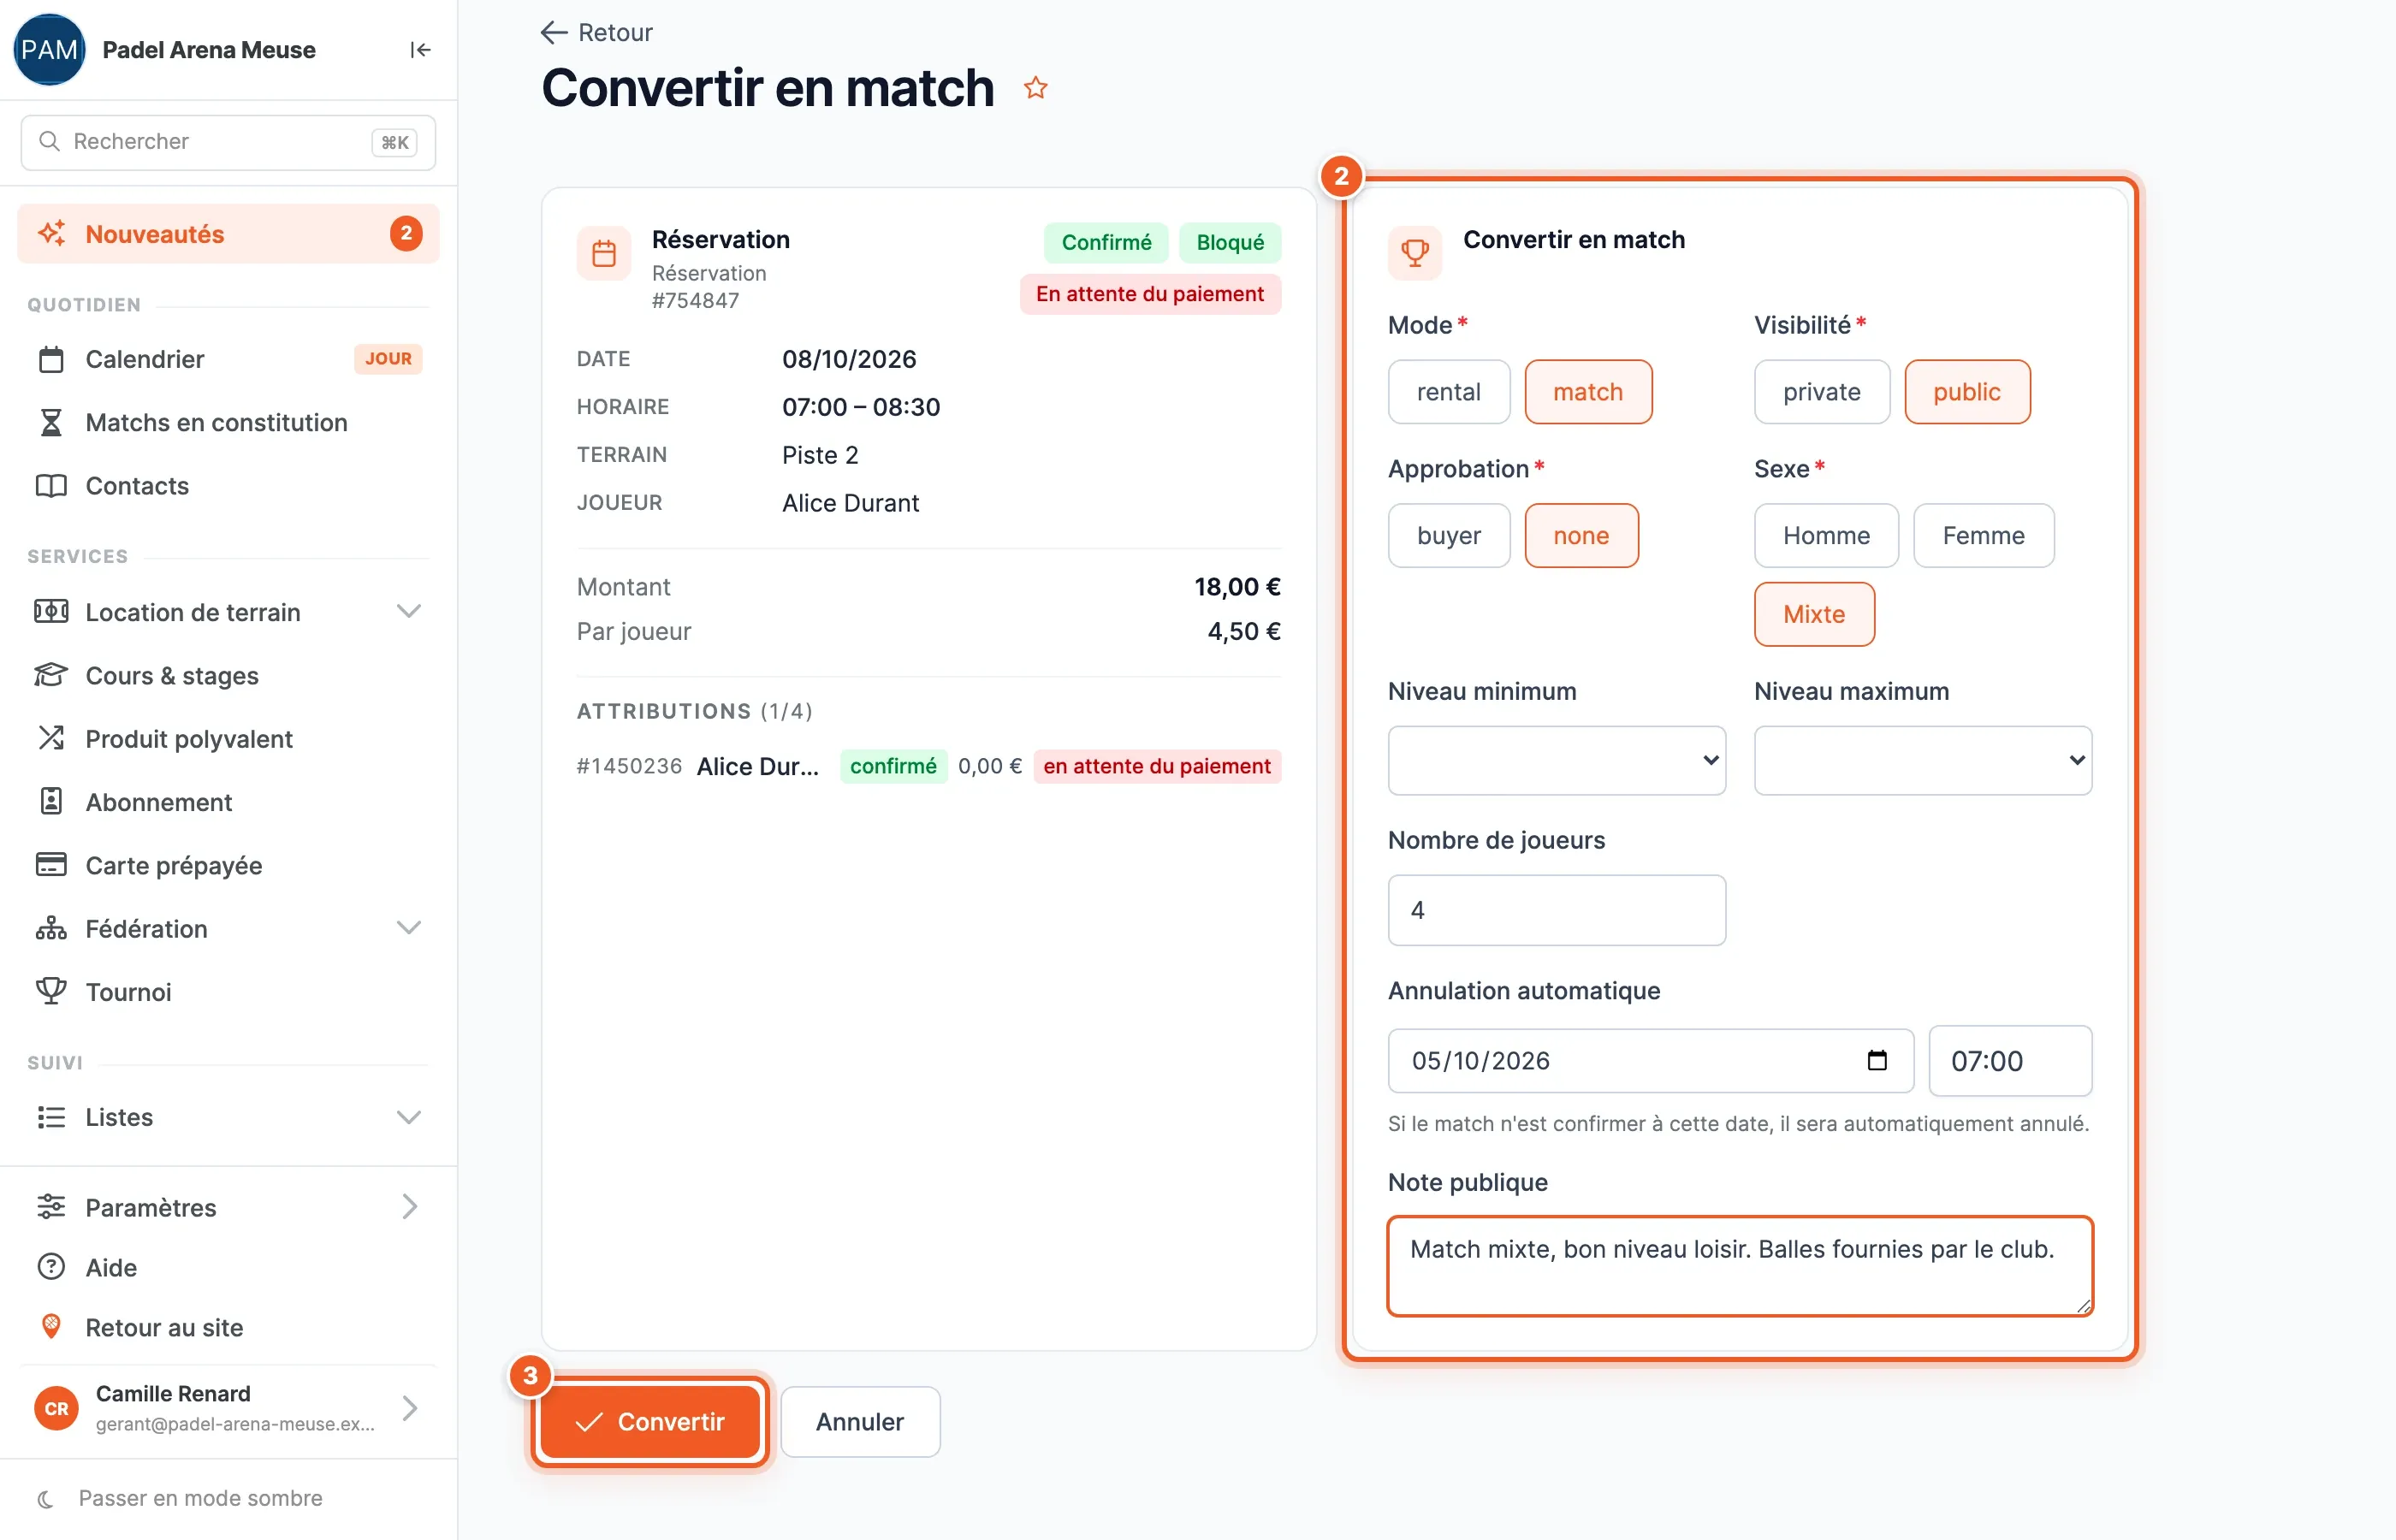
Task: Go to Abonnement menu item
Action: click(x=228, y=801)
